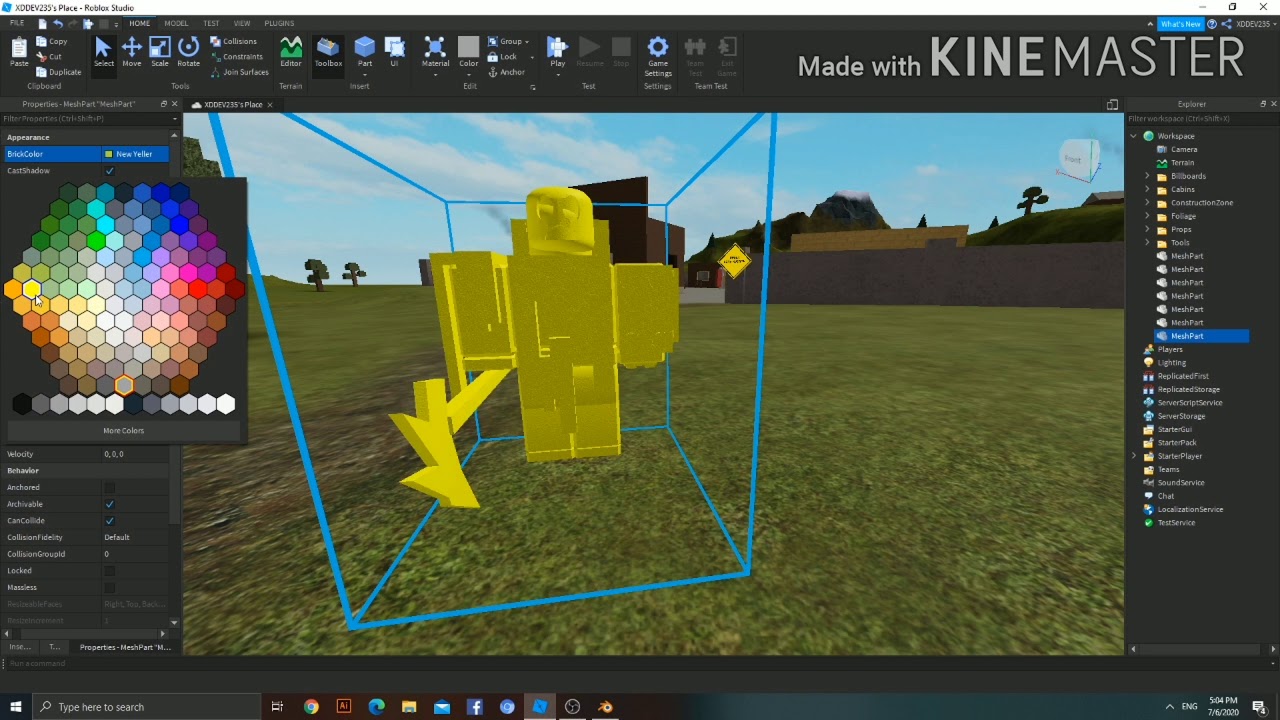Screen dimensions: 1280x720
Task: Open File Explorer from the taskbar
Action: click(x=409, y=707)
